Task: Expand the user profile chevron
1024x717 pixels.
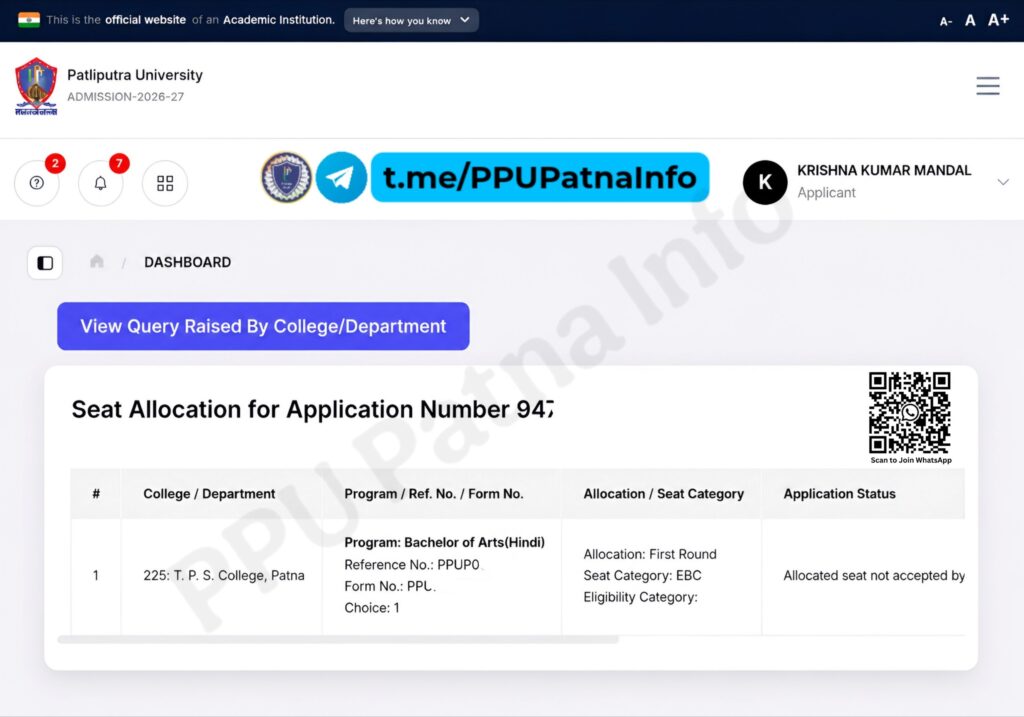Action: pyautogui.click(x=1003, y=182)
